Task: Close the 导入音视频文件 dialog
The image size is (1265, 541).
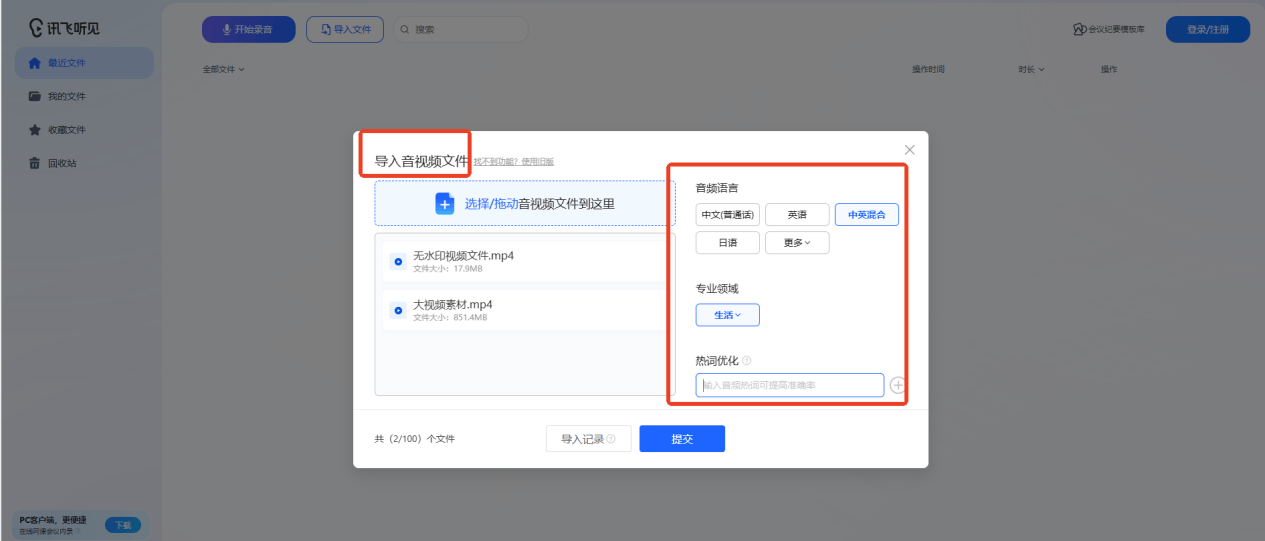Action: [909, 150]
